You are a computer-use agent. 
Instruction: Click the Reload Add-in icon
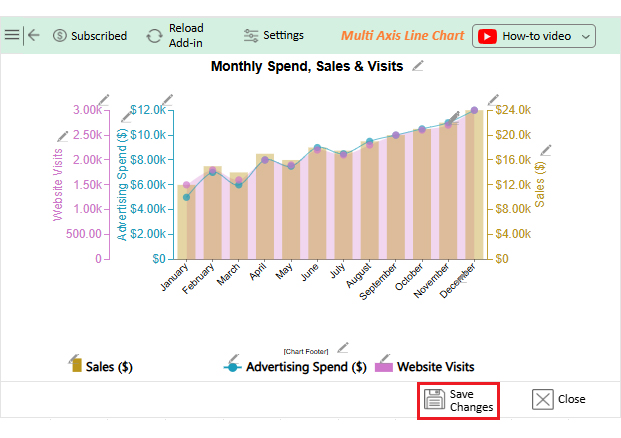[x=154, y=36]
